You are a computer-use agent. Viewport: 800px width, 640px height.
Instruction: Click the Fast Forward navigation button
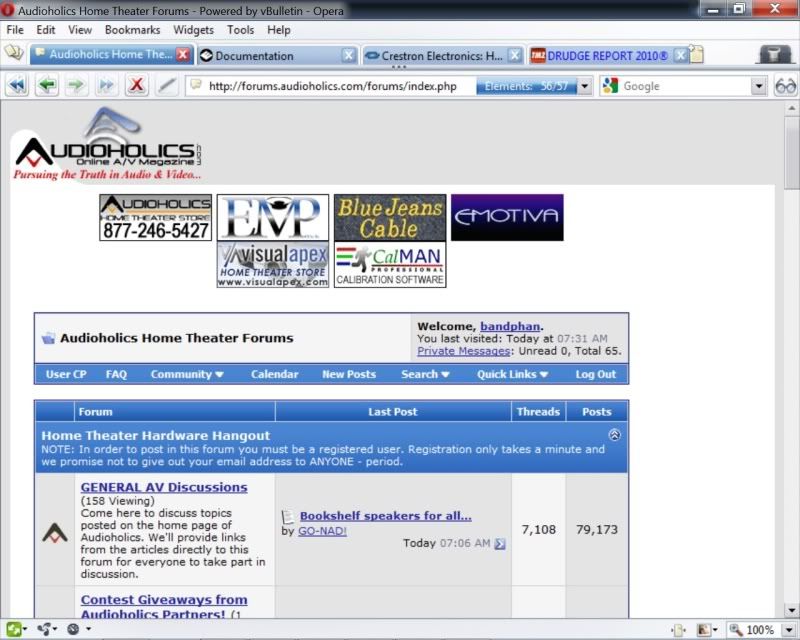106,85
